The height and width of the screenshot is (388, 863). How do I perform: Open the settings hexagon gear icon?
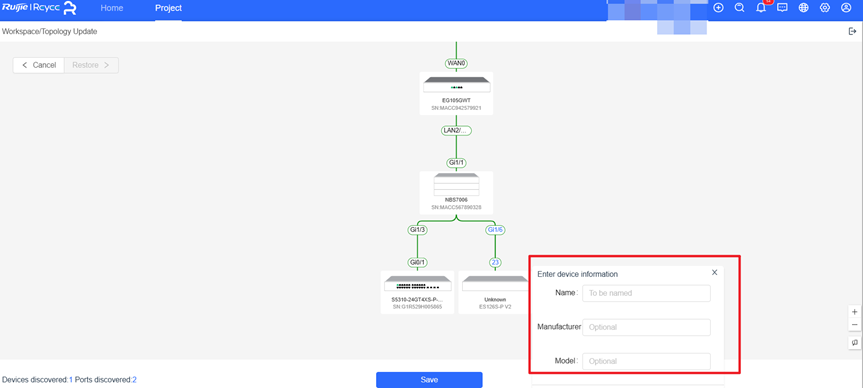(825, 8)
